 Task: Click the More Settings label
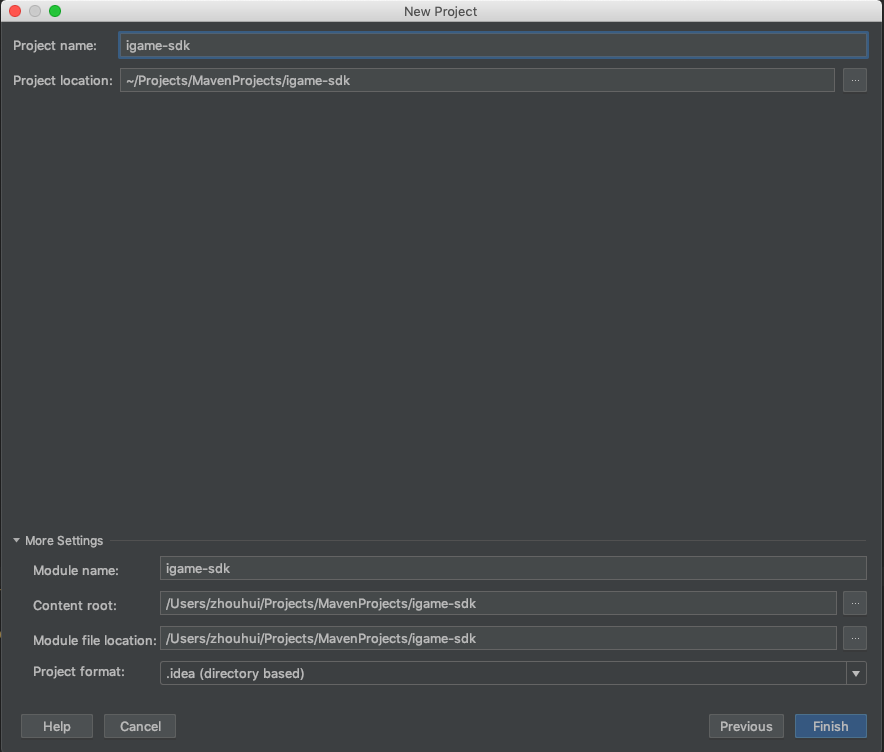pos(64,541)
